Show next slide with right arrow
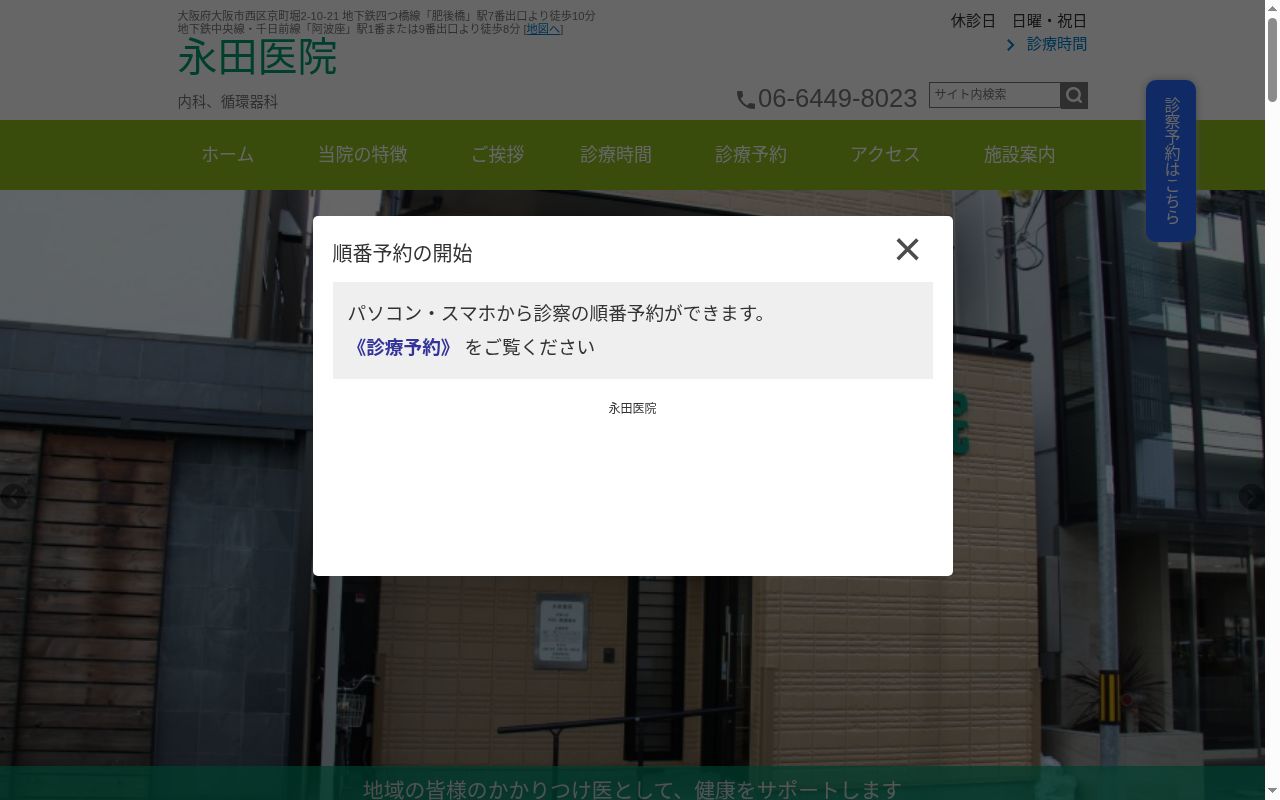 [1252, 497]
